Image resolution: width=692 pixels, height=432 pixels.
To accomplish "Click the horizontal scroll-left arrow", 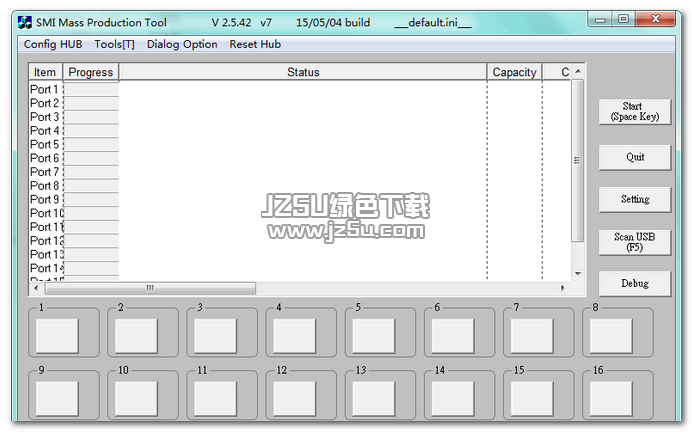I will pos(36,288).
